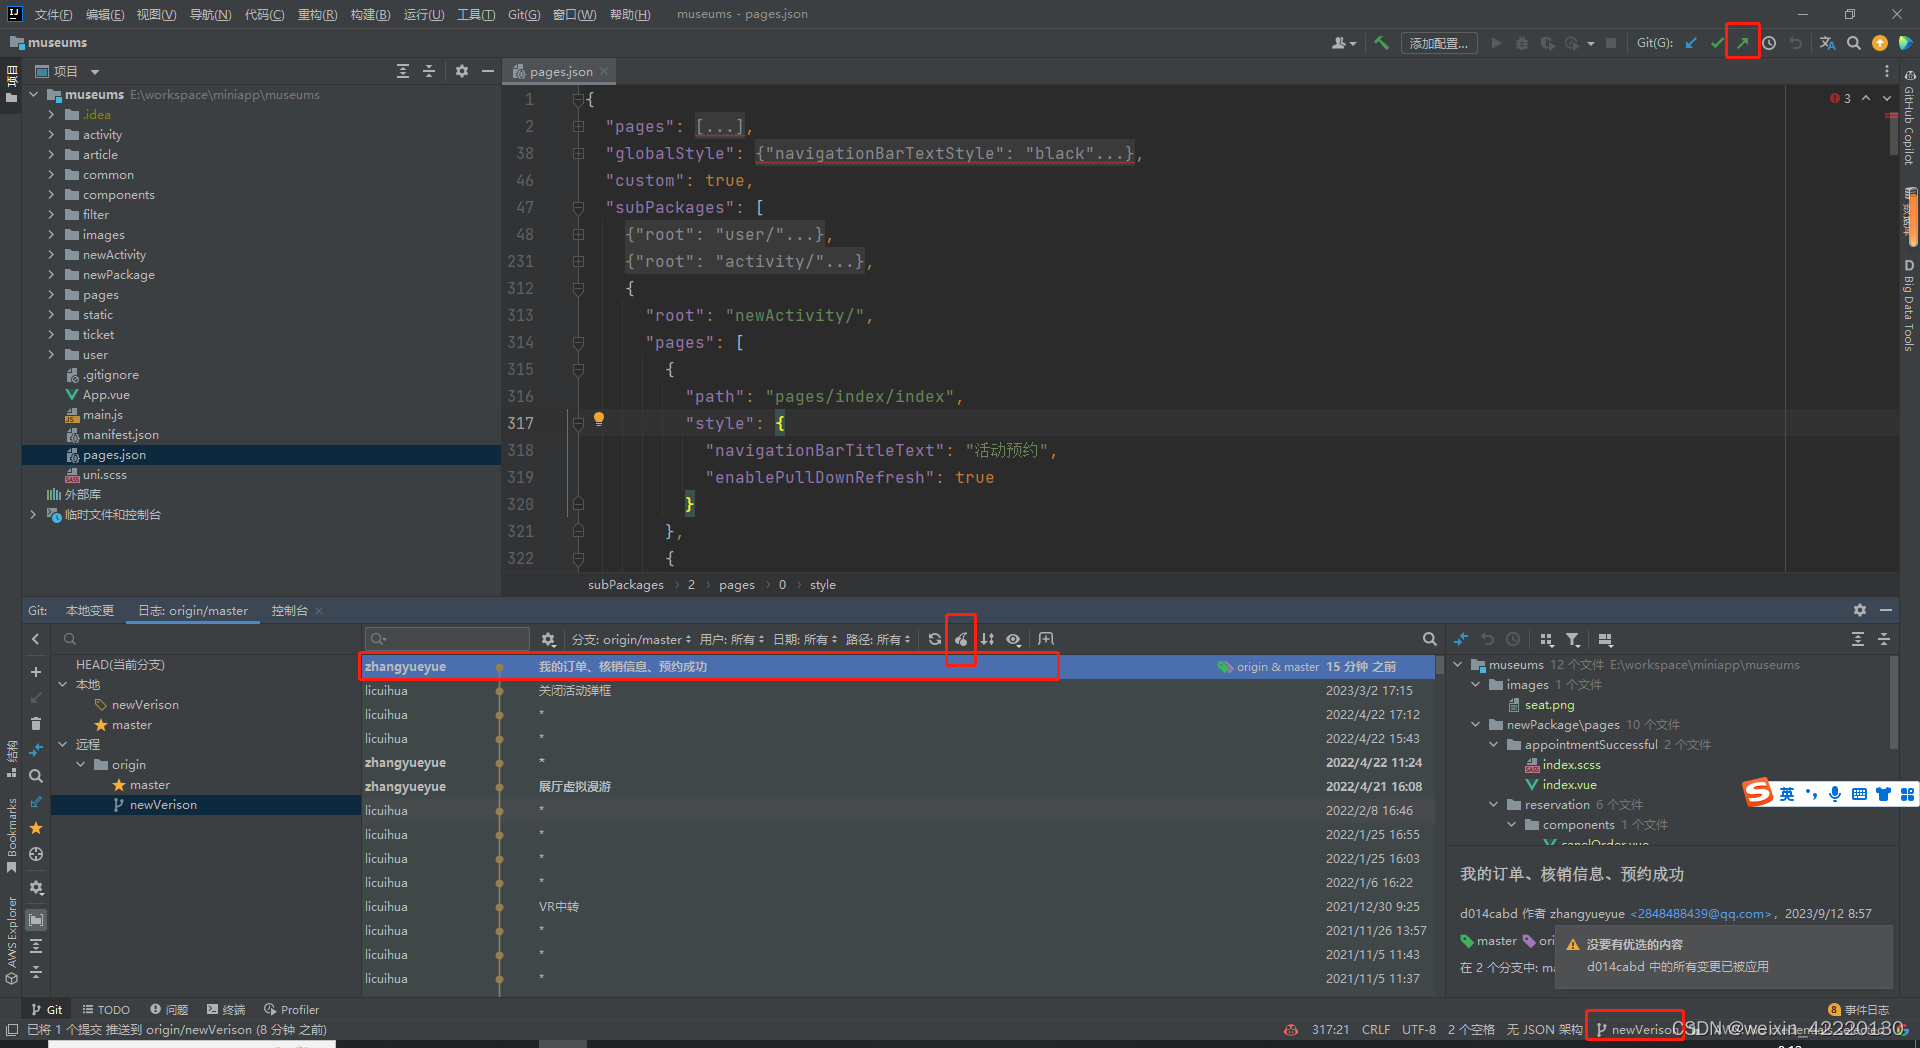Click the IntelliSort arrows icon in log
The height and width of the screenshot is (1048, 1920).
(987, 639)
